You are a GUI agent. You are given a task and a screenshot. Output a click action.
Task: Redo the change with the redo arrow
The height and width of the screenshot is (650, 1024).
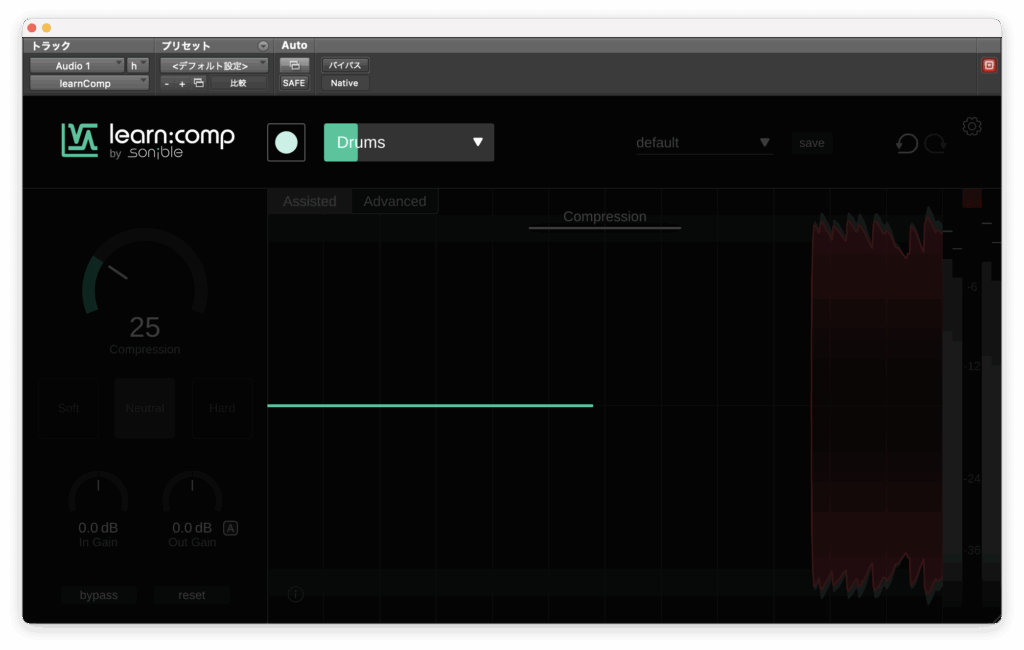[935, 143]
